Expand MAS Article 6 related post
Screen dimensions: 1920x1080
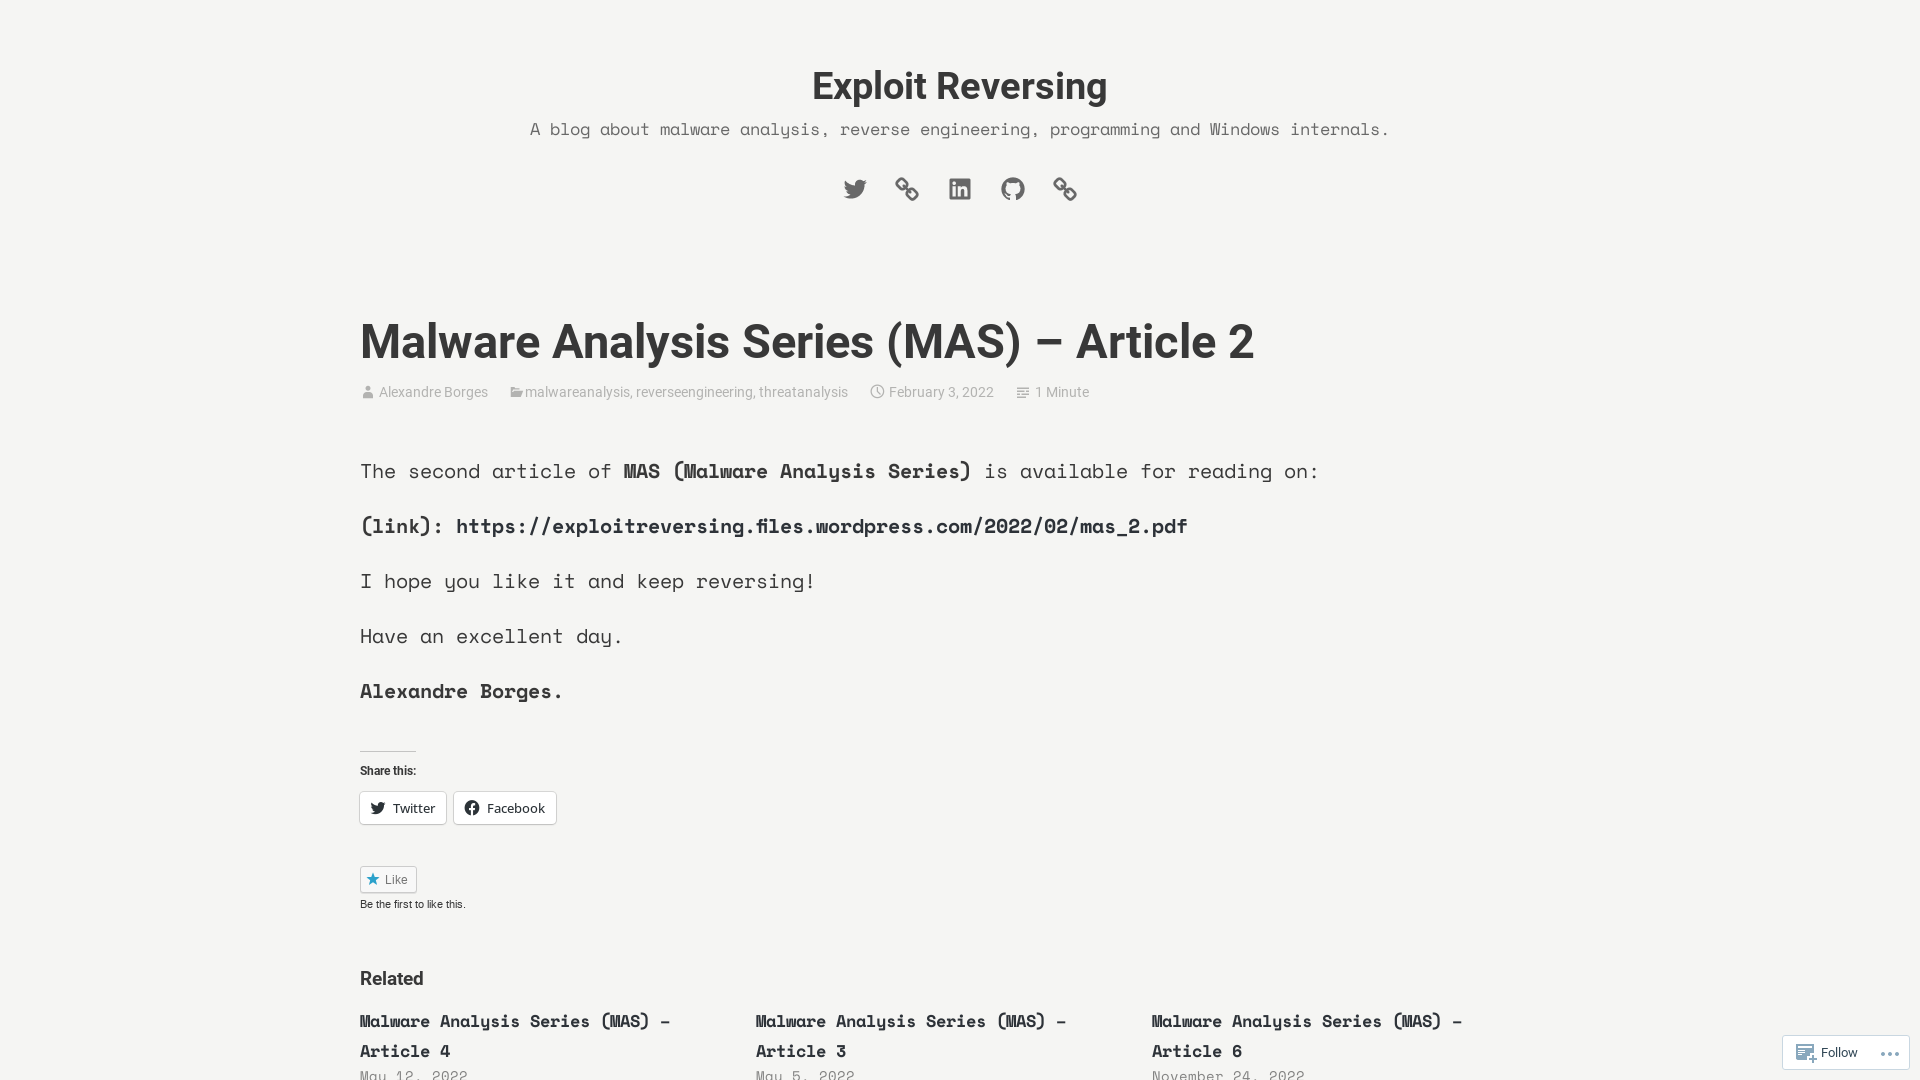(x=1305, y=1035)
